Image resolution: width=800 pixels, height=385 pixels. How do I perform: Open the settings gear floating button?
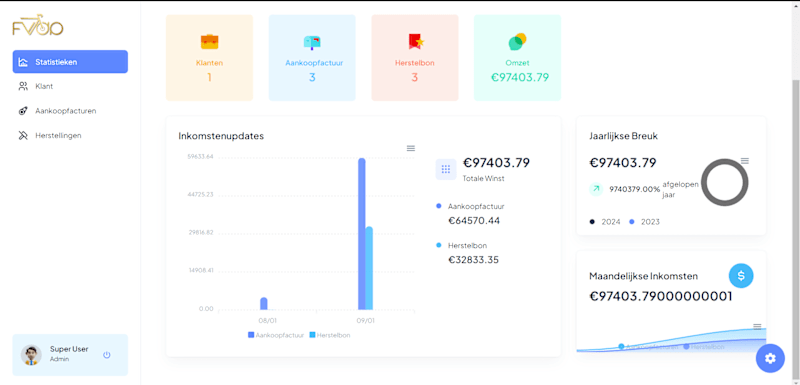(770, 358)
